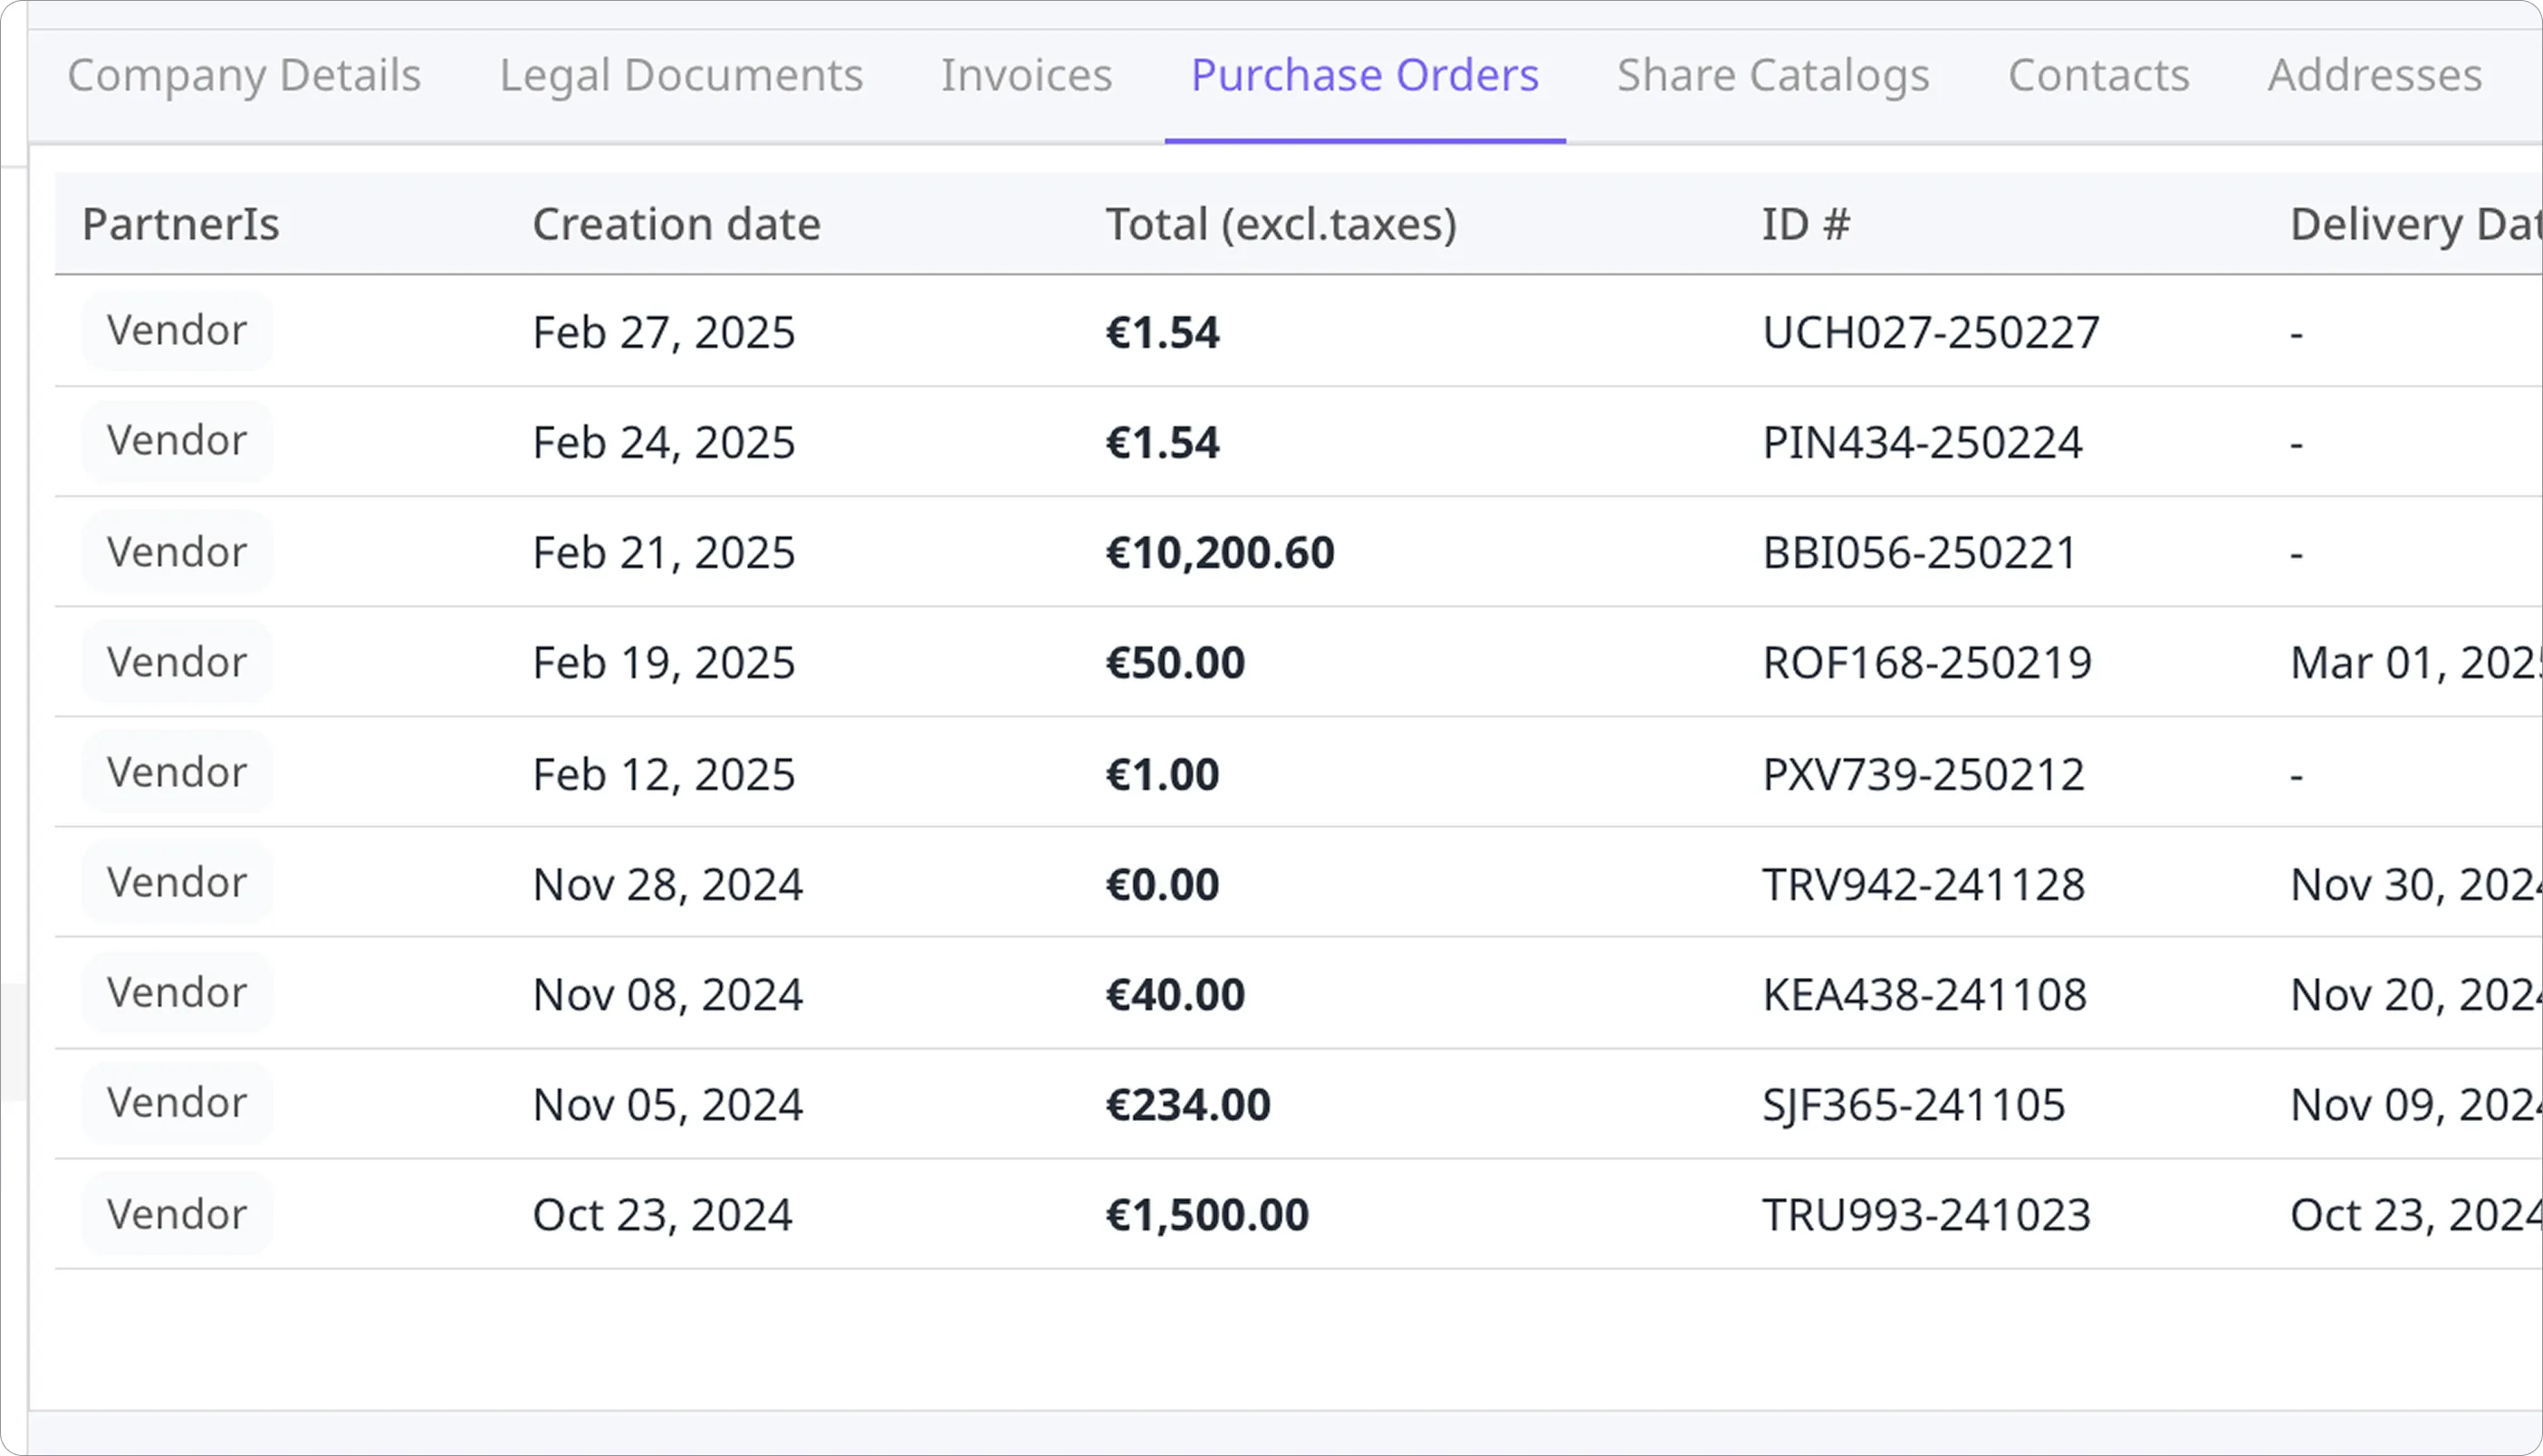Click the €1.00 total amount
2543x1456 pixels.
pyautogui.click(x=1162, y=775)
